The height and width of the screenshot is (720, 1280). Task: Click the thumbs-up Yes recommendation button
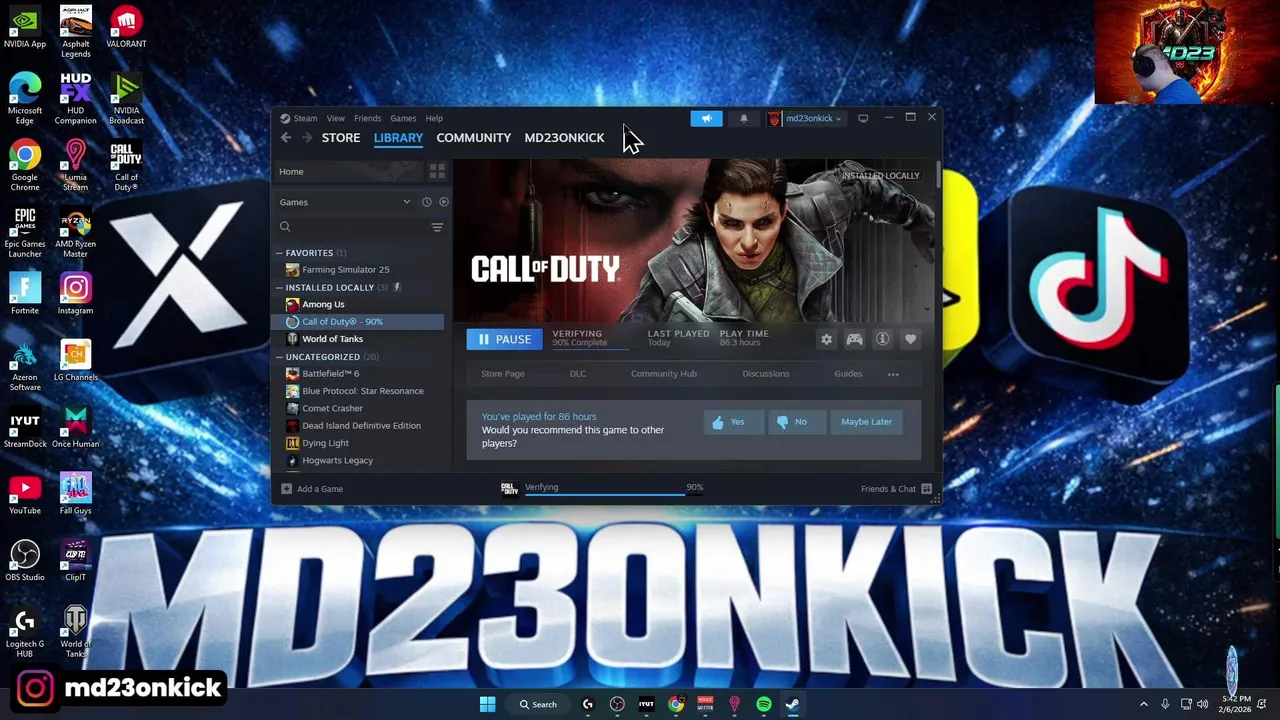(734, 422)
